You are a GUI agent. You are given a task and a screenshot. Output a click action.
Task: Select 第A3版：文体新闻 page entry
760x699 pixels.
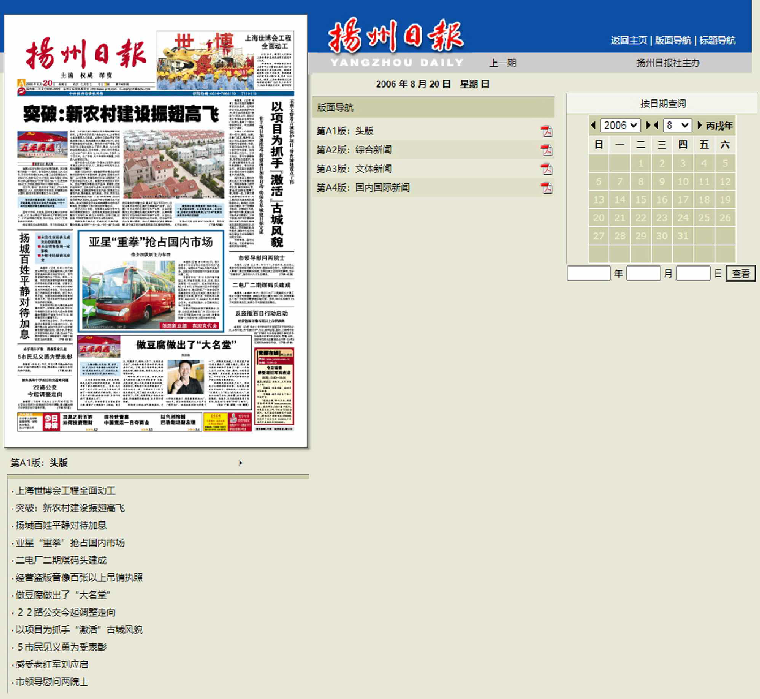point(354,169)
